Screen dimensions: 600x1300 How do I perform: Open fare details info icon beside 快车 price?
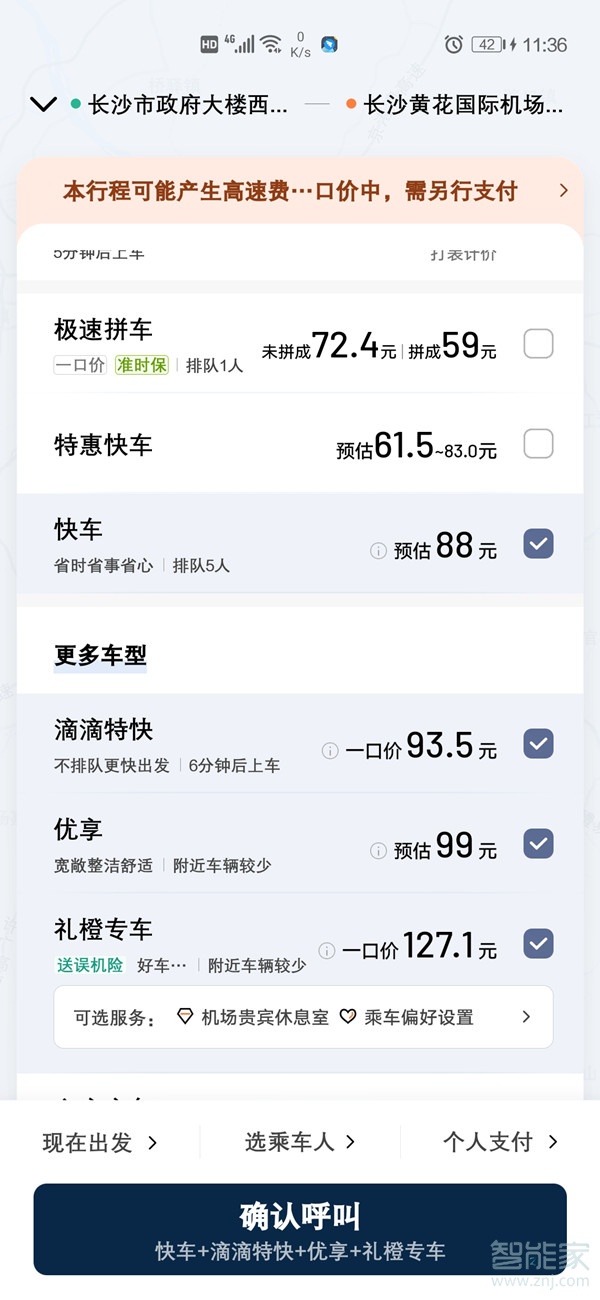[x=377, y=548]
